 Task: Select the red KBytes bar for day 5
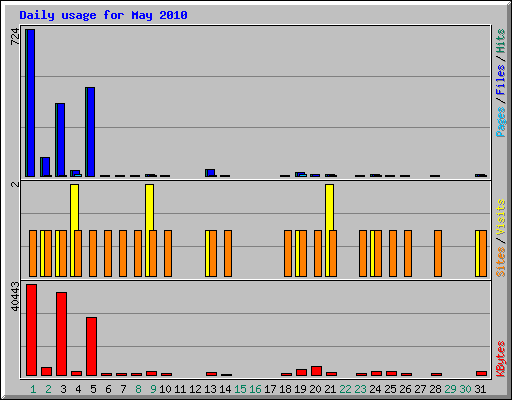click(x=92, y=347)
